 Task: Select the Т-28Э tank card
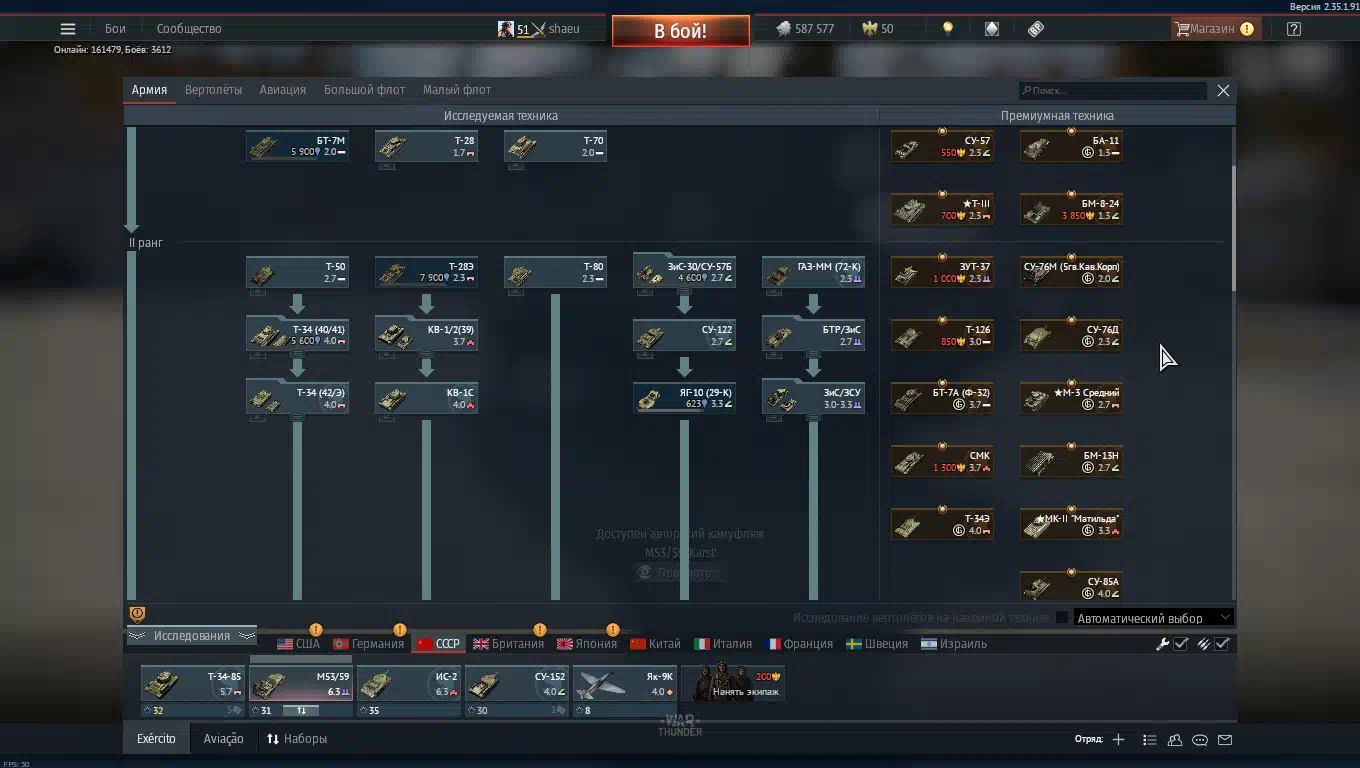426,272
